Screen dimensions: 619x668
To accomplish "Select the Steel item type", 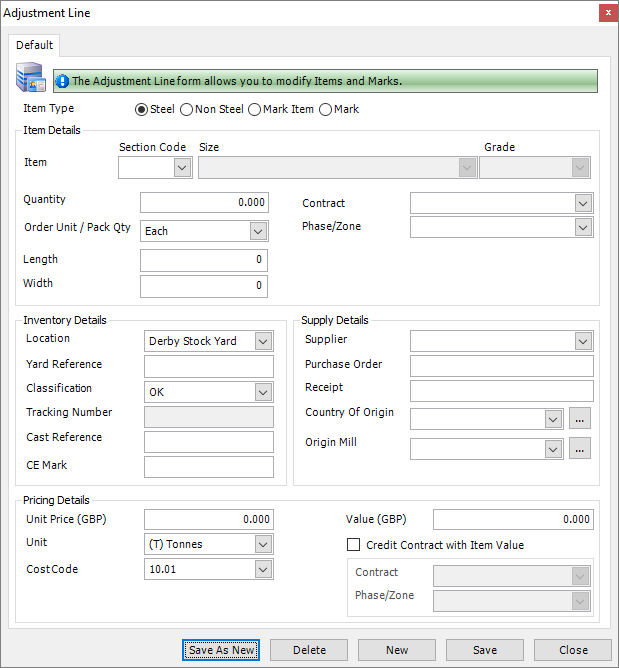I will pos(141,109).
